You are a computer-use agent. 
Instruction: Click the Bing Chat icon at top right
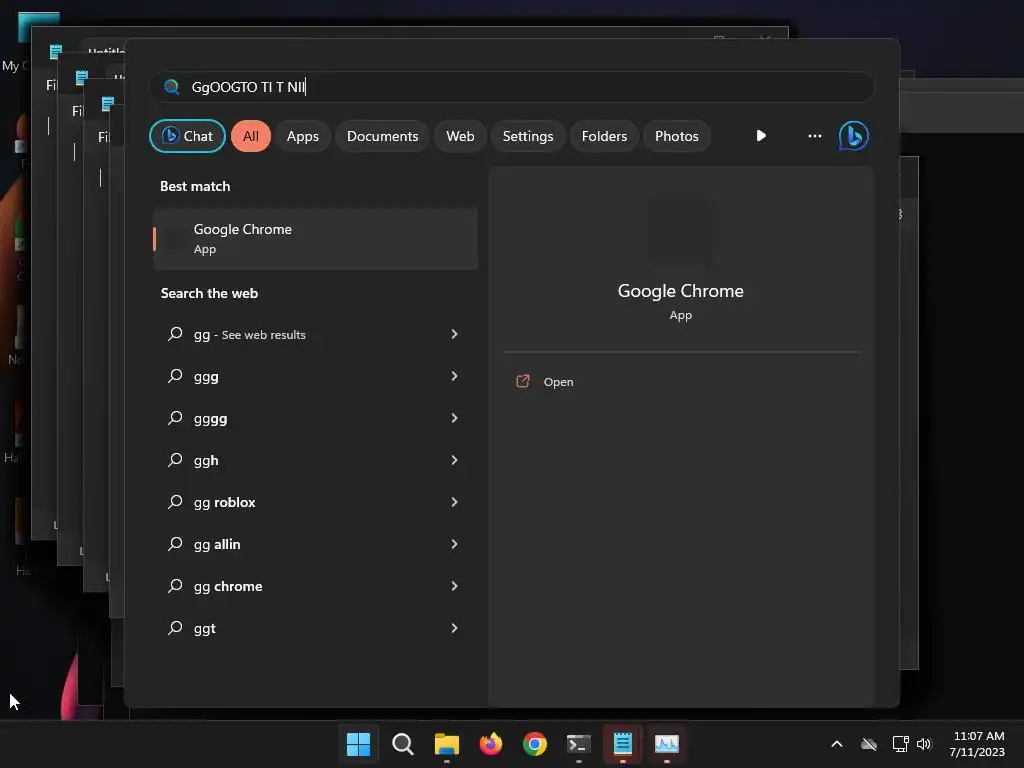pyautogui.click(x=853, y=136)
